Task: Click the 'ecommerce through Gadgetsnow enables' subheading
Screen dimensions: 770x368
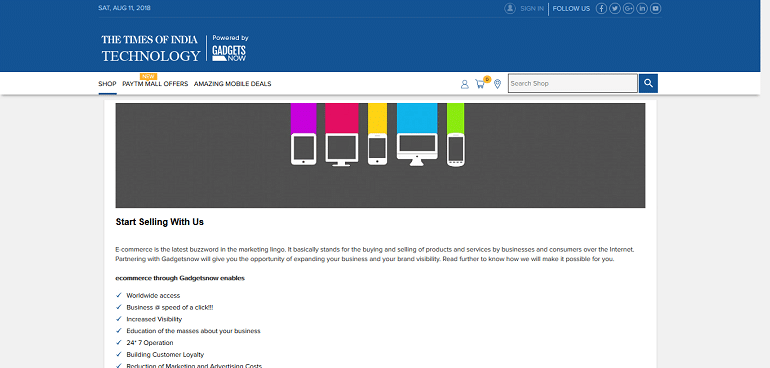Action: (x=180, y=278)
